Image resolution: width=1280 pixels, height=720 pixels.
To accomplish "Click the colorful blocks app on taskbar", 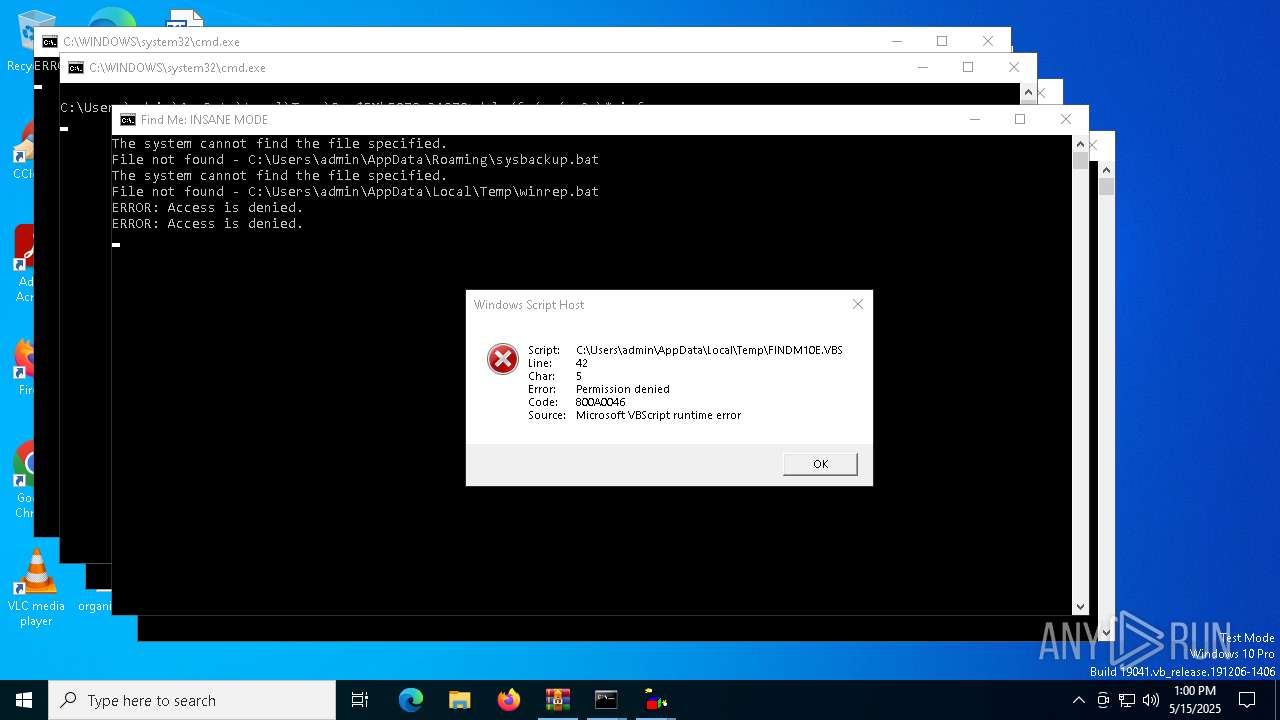I will [x=655, y=700].
